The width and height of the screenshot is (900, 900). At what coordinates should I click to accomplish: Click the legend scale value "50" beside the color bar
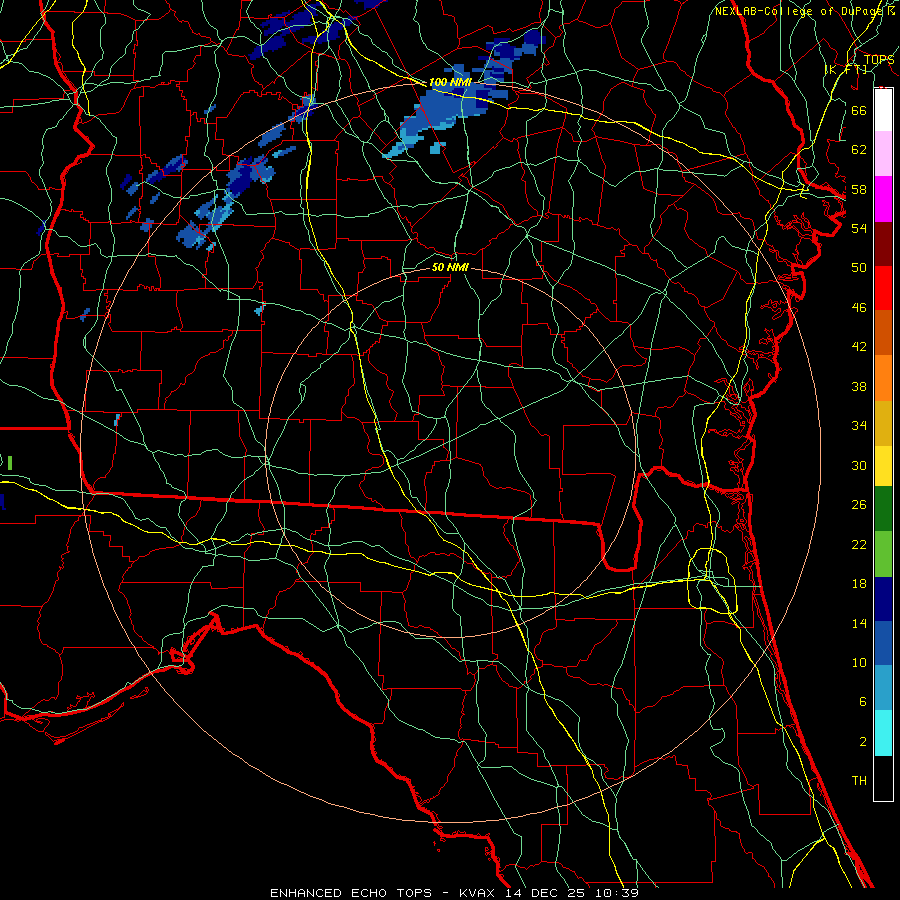tap(859, 268)
